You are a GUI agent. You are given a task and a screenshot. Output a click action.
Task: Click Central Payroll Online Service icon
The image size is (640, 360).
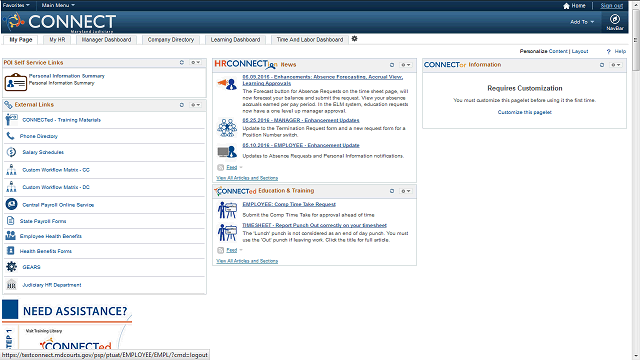[x=11, y=204]
